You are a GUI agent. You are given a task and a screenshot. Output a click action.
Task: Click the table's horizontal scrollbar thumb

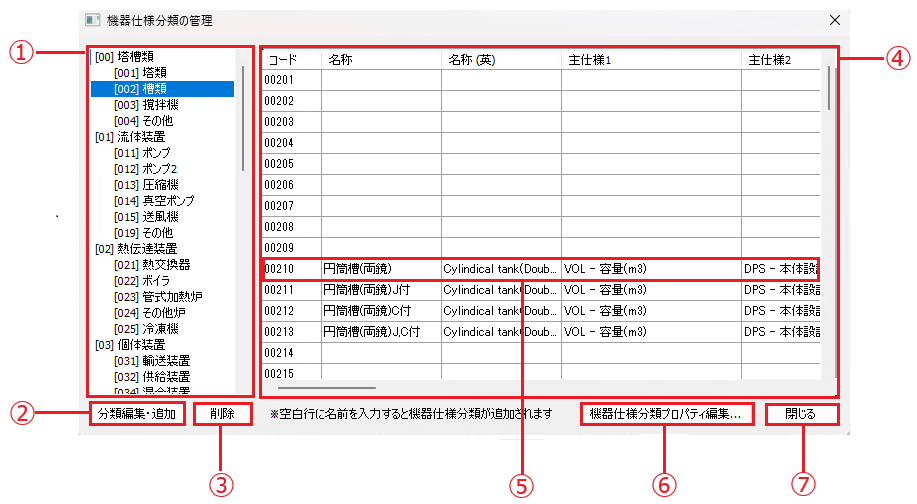tap(326, 387)
